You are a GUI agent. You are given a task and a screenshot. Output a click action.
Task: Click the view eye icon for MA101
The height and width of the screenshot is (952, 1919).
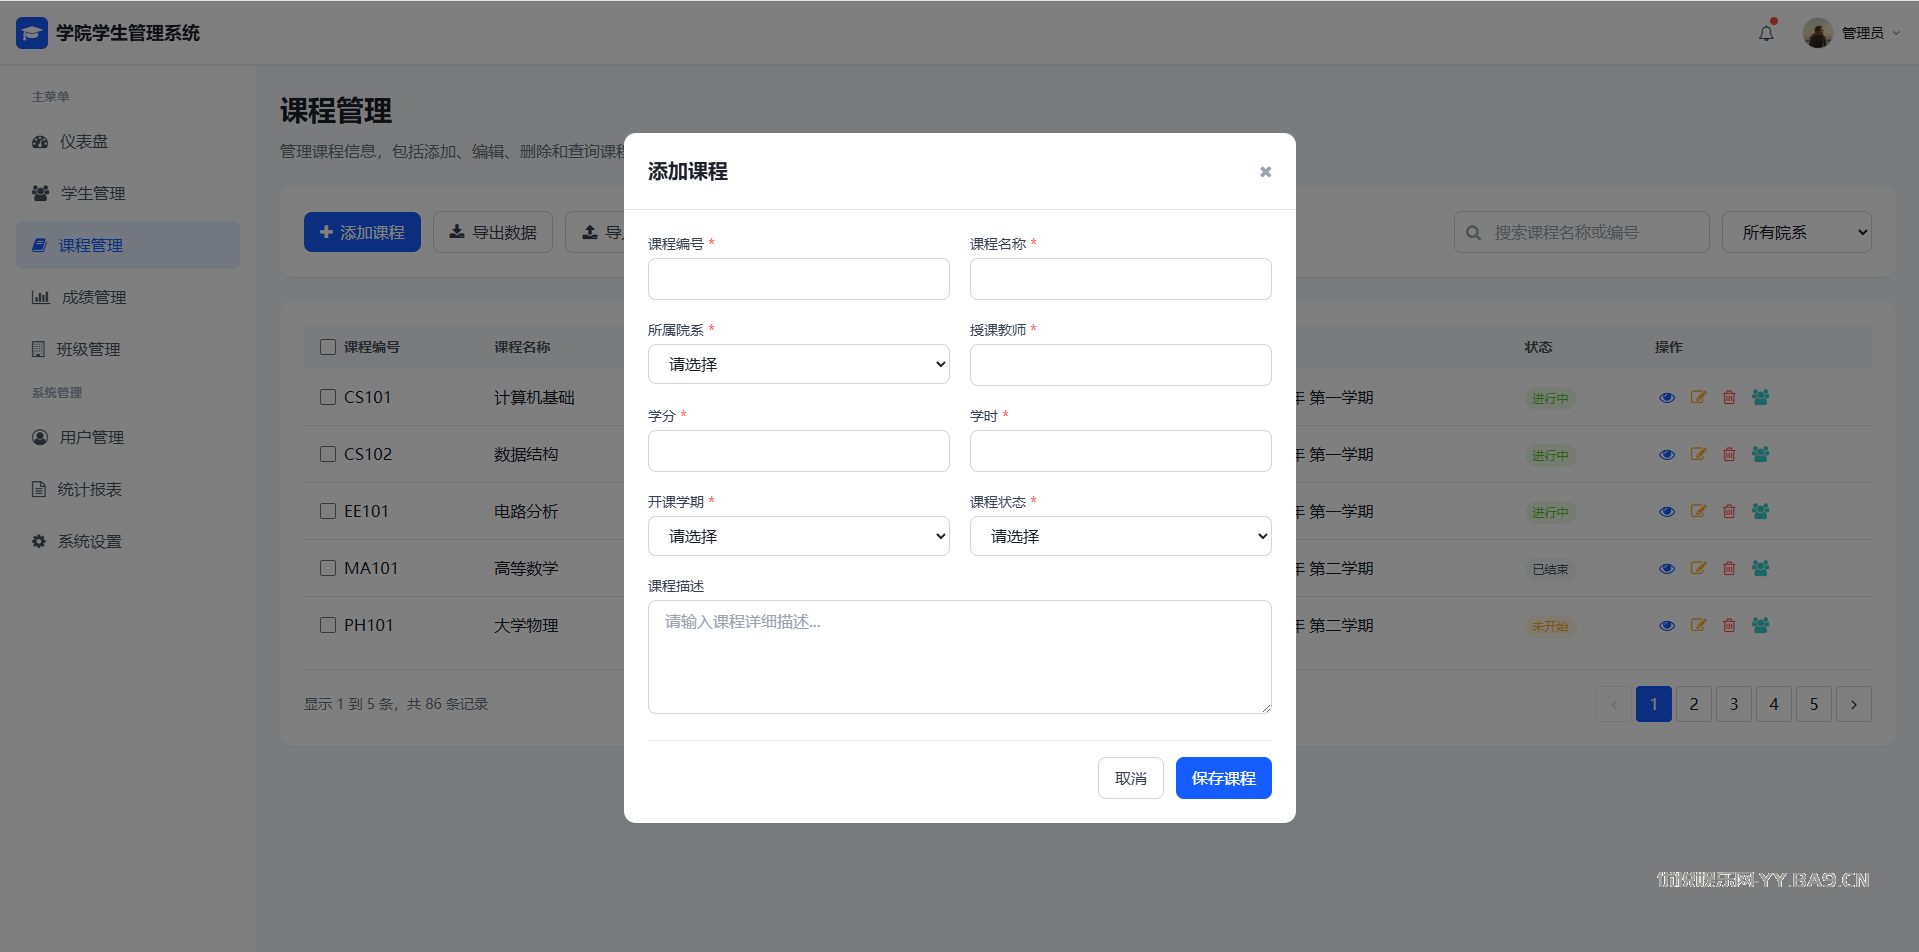pos(1666,569)
